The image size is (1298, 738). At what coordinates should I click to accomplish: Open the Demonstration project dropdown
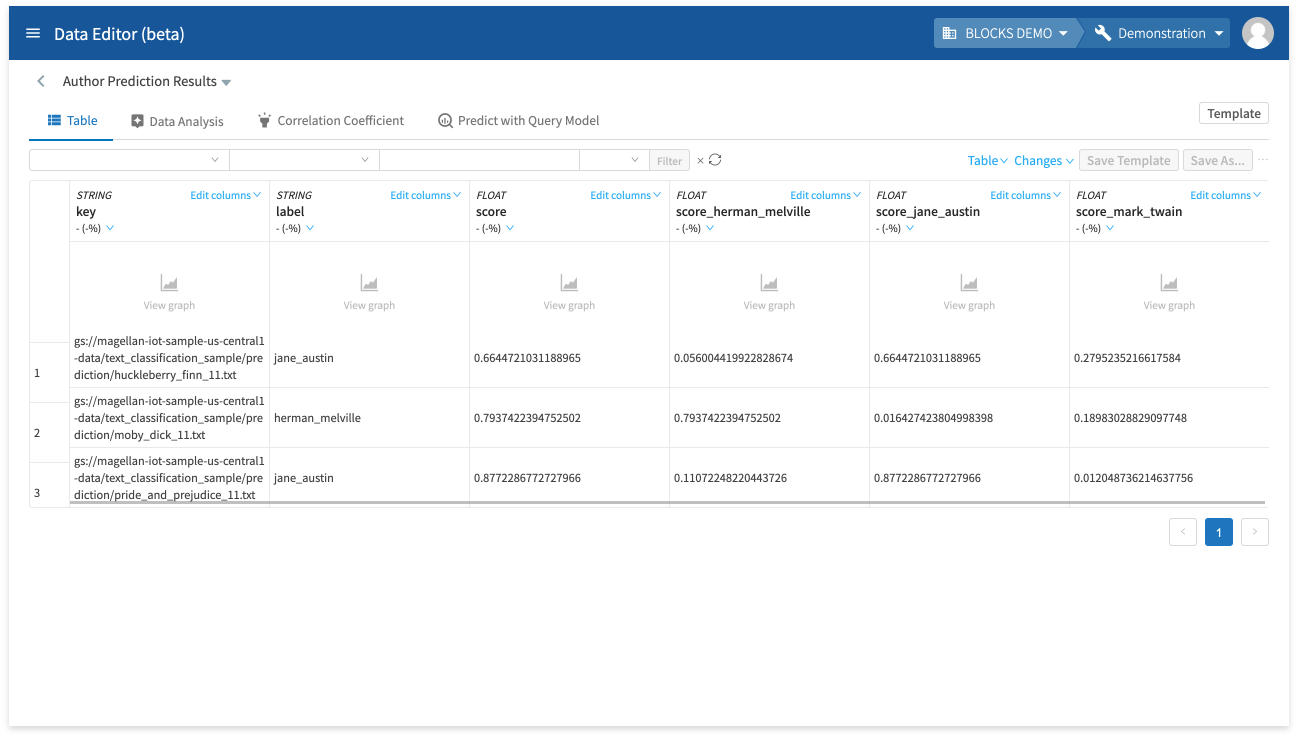pos(1160,33)
